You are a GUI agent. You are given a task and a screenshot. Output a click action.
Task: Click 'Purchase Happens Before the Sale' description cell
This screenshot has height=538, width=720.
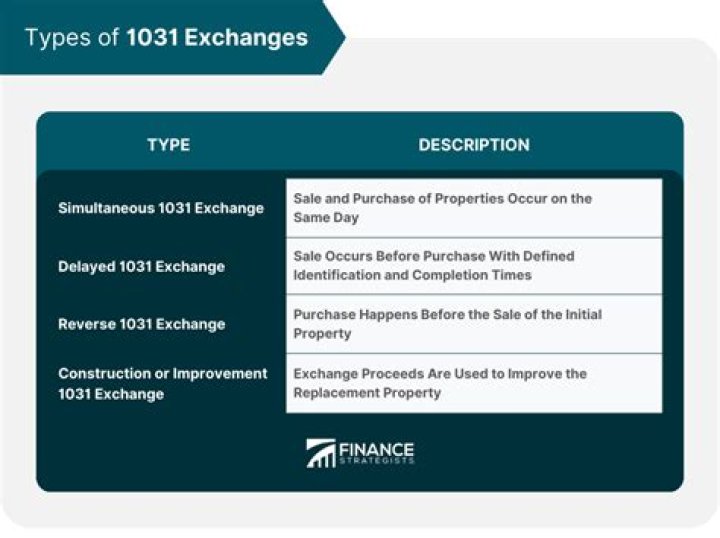[474, 323]
